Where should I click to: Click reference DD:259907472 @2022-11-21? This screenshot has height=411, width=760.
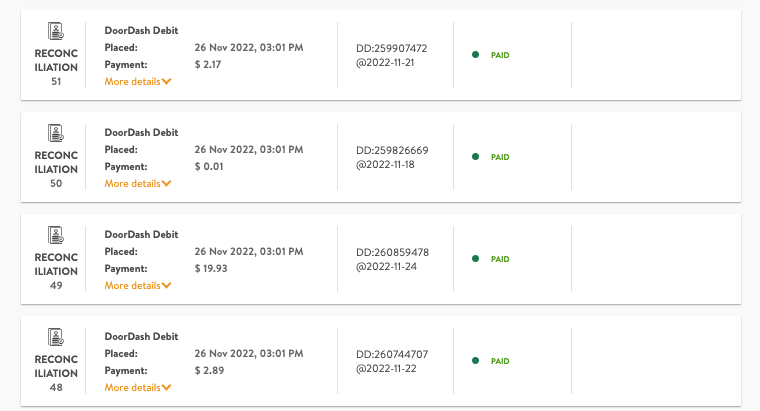tap(392, 55)
